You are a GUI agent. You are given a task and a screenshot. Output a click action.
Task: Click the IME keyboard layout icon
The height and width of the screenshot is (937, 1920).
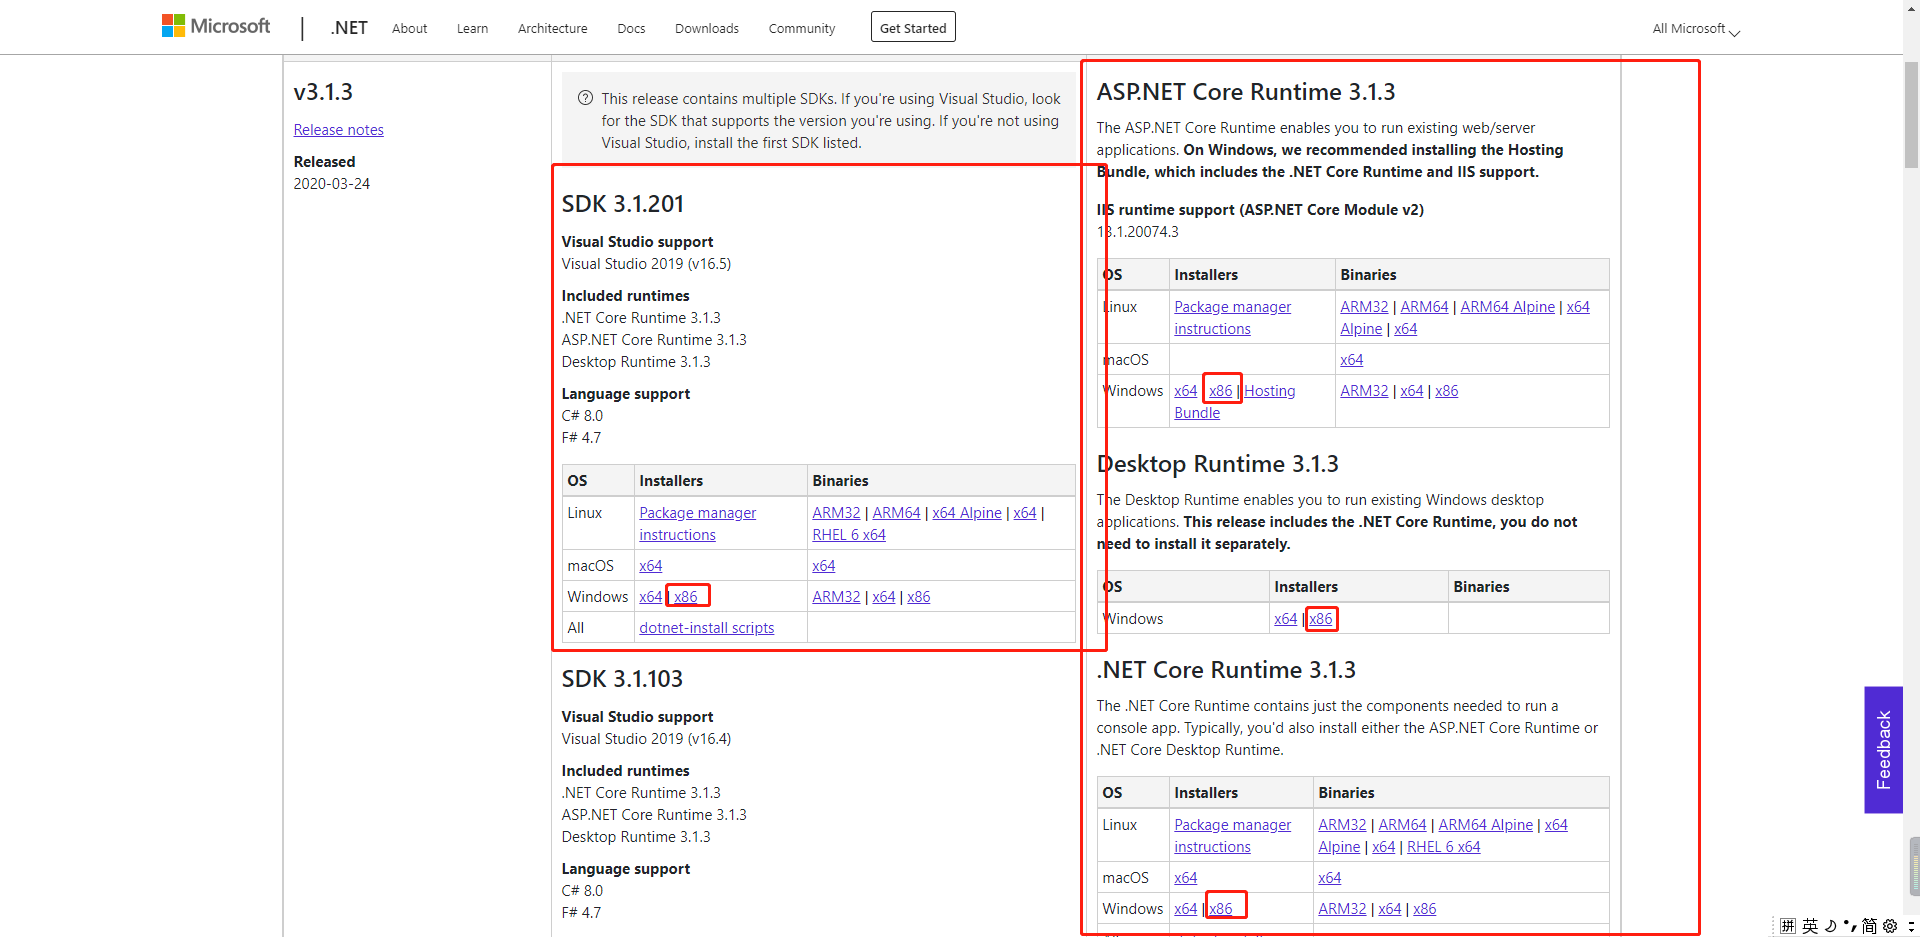[1787, 926]
